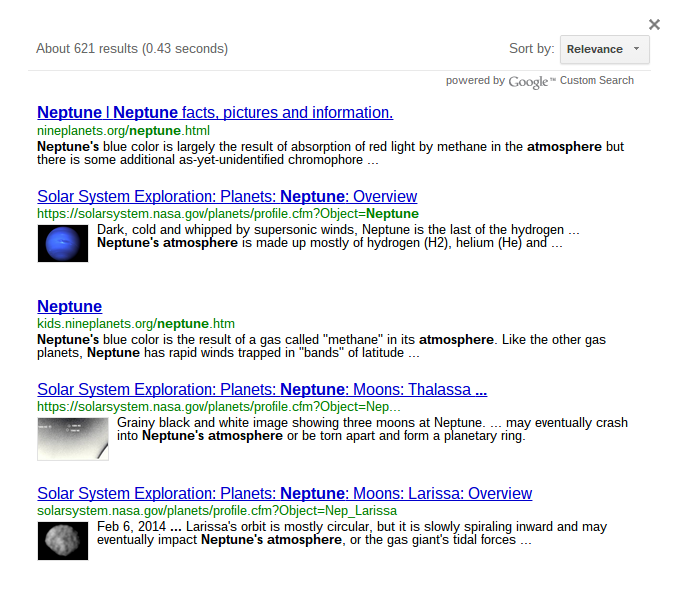Click the grainy three moons thumbnail

(x=73, y=439)
